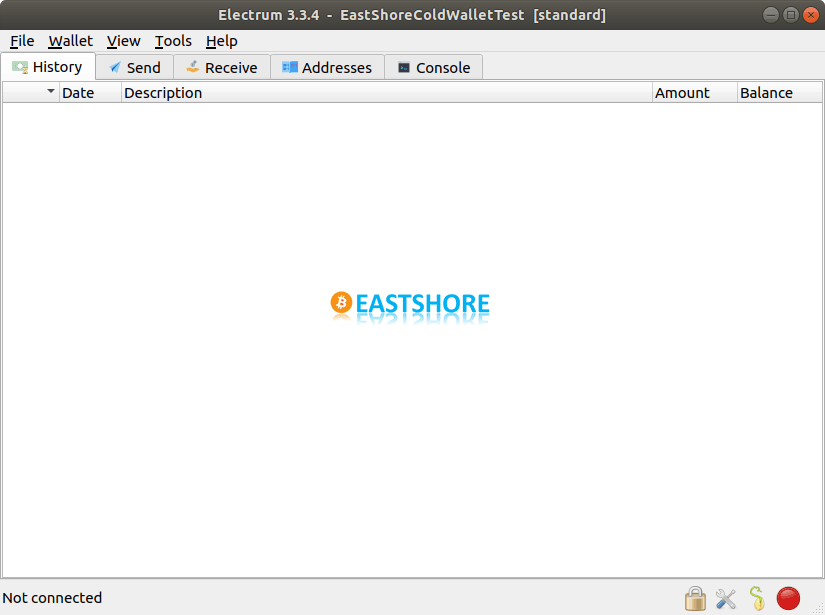Switch to the Console tab

tap(434, 68)
